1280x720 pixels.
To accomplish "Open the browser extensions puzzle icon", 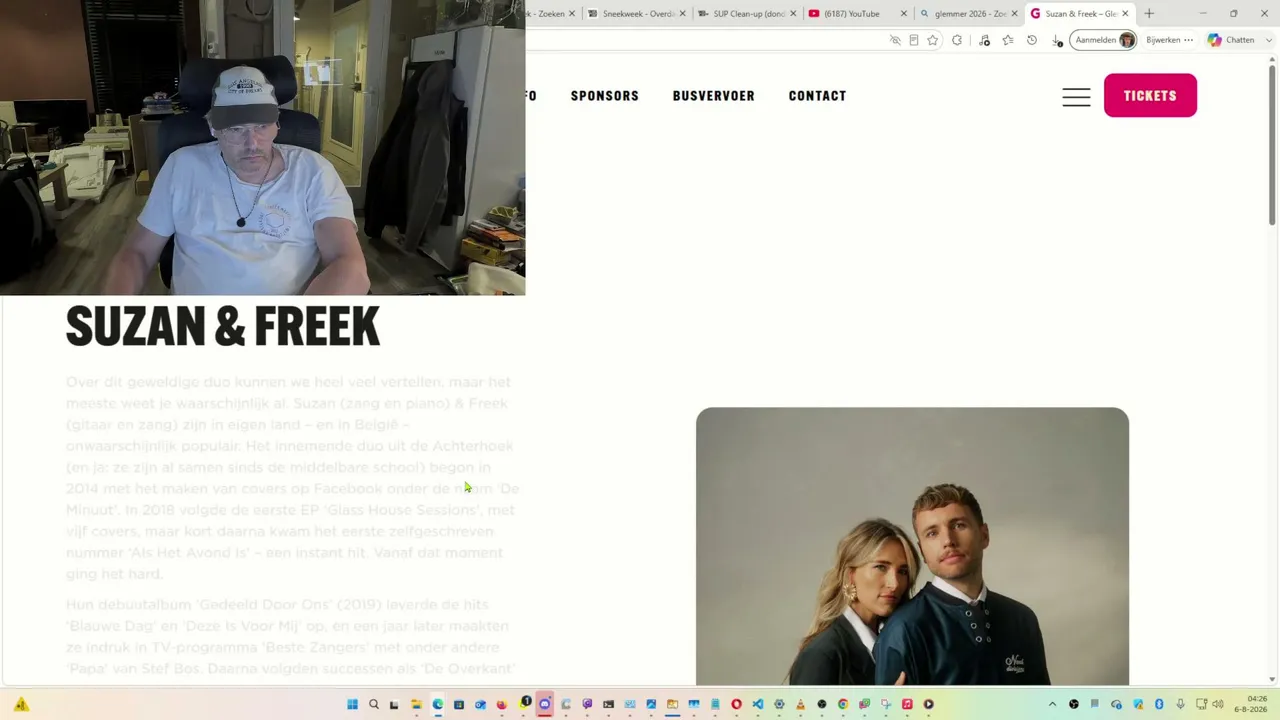I will click(957, 40).
